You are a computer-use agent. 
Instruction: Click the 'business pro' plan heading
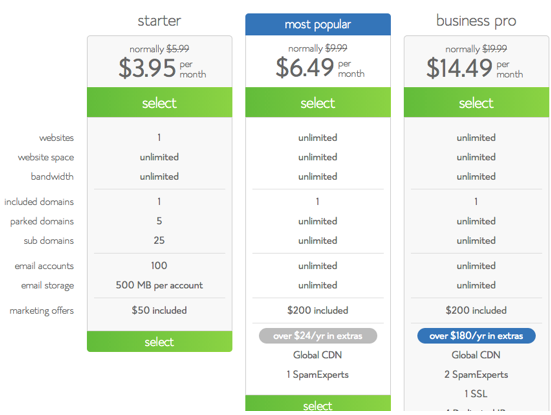[476, 21]
